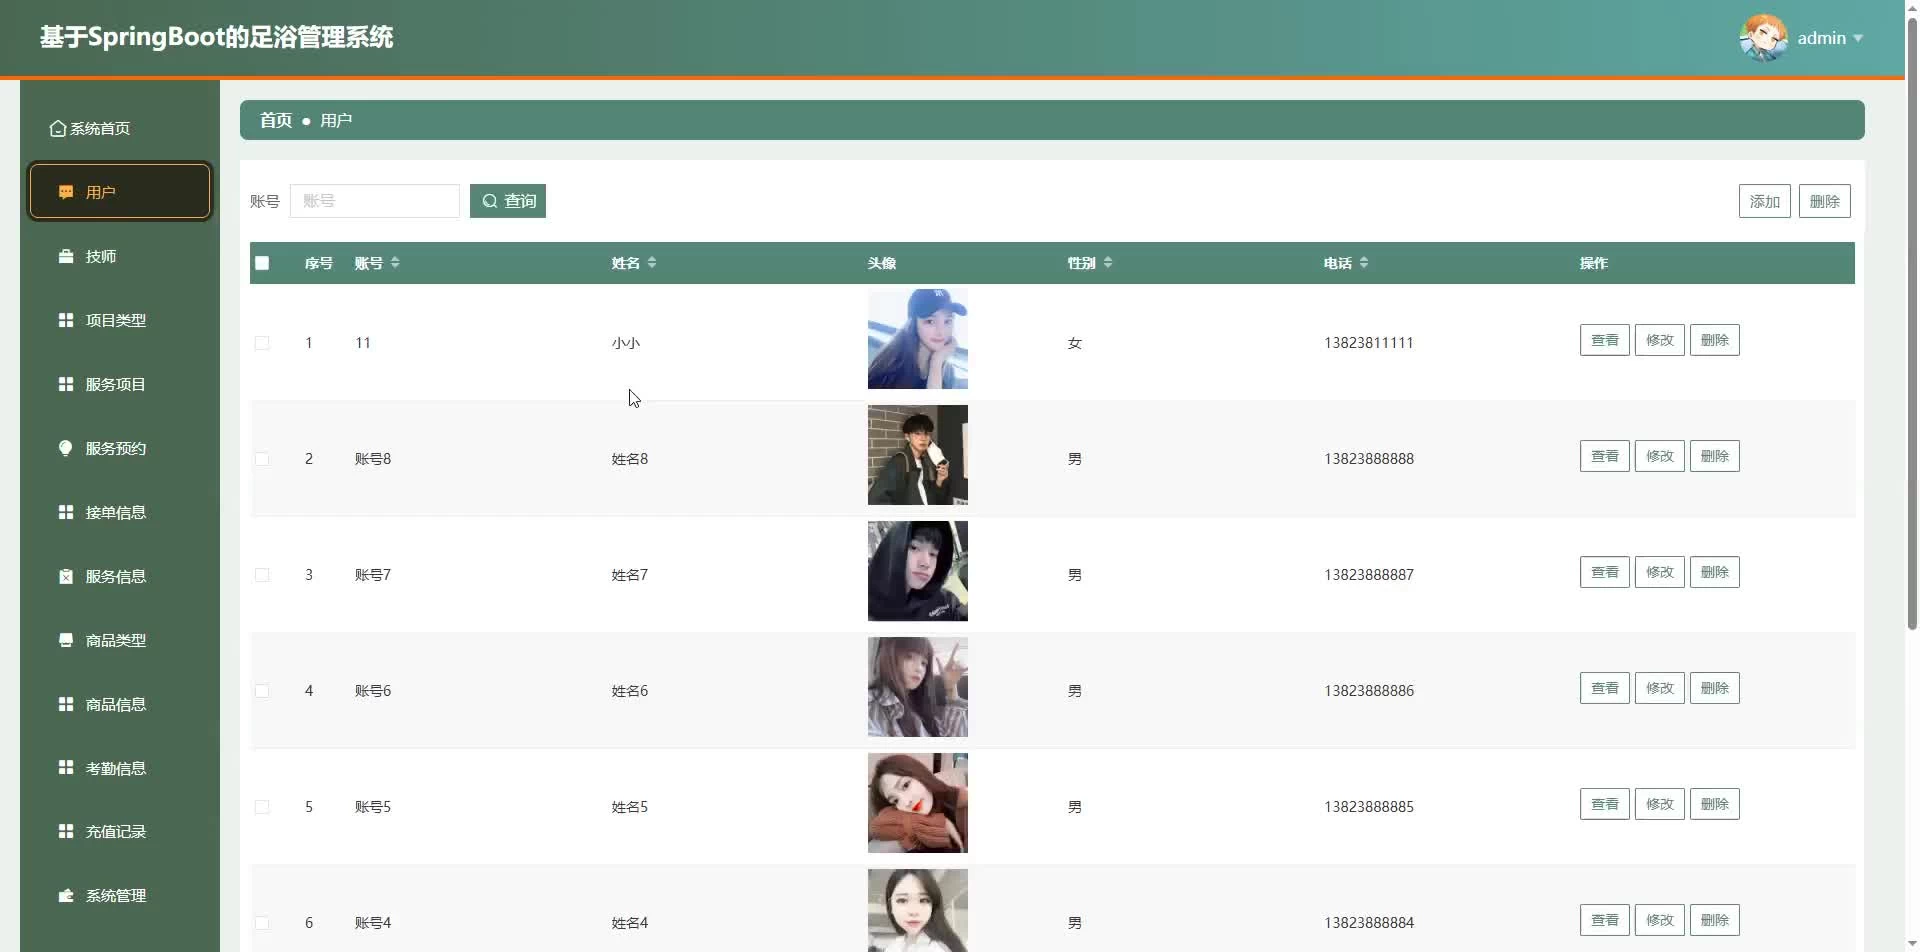
Task: Open 商品信息 menu item
Action: (x=120, y=704)
